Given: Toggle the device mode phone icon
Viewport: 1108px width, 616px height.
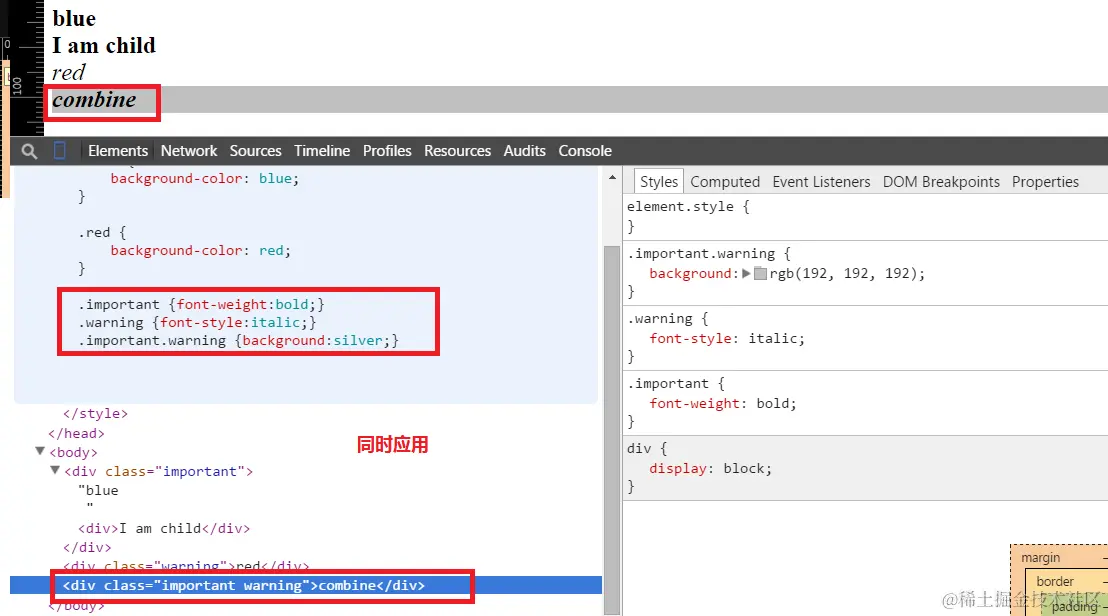Looking at the screenshot, I should coord(60,150).
